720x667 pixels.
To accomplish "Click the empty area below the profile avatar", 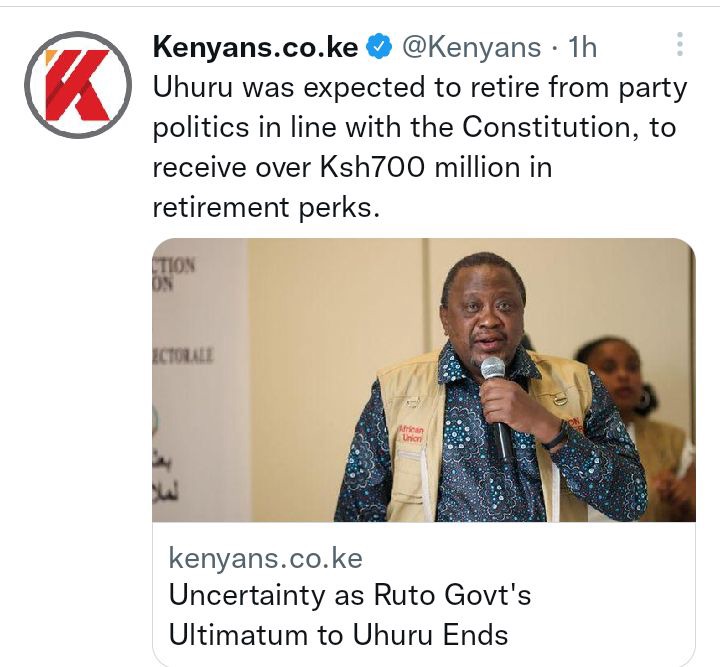I will (x=78, y=390).
